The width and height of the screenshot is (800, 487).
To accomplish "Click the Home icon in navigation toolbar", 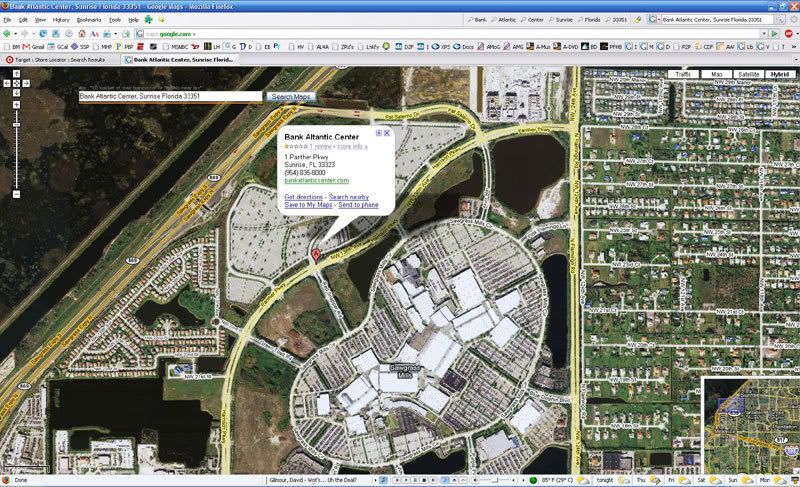I will coord(82,34).
